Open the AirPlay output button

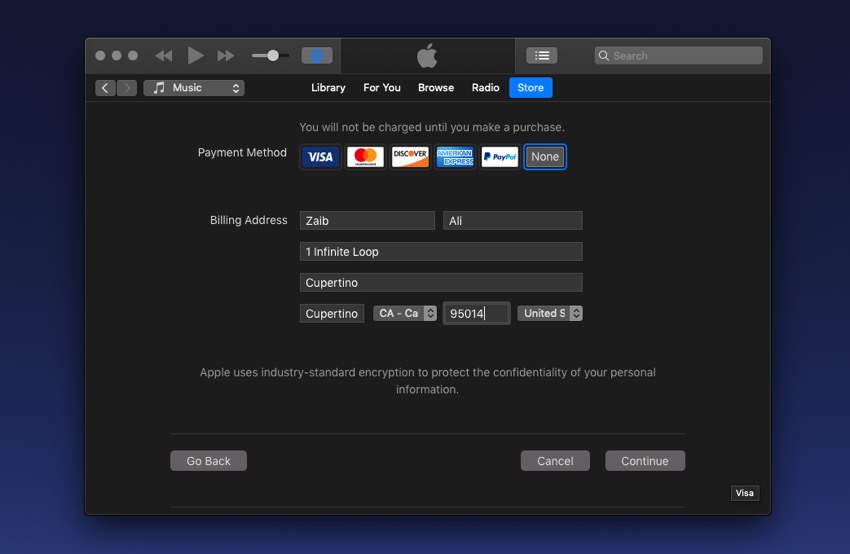point(317,55)
